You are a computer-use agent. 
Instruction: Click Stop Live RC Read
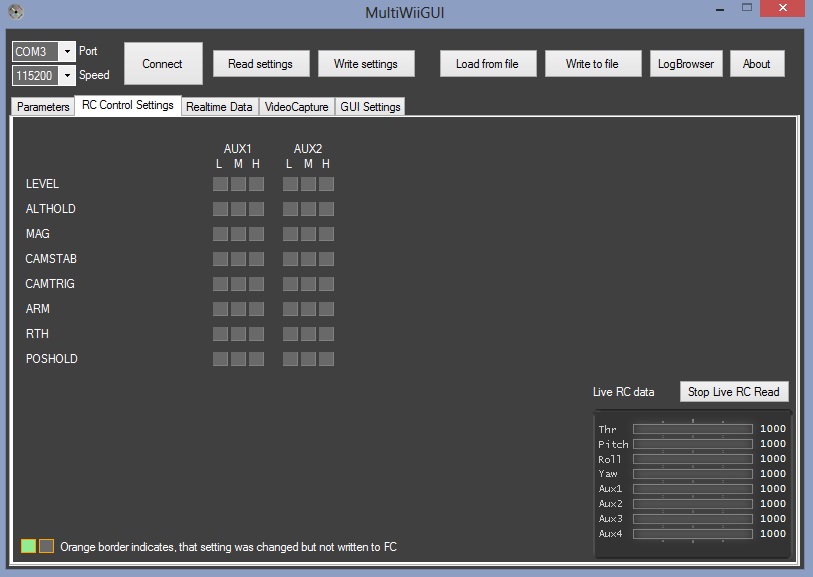[733, 392]
